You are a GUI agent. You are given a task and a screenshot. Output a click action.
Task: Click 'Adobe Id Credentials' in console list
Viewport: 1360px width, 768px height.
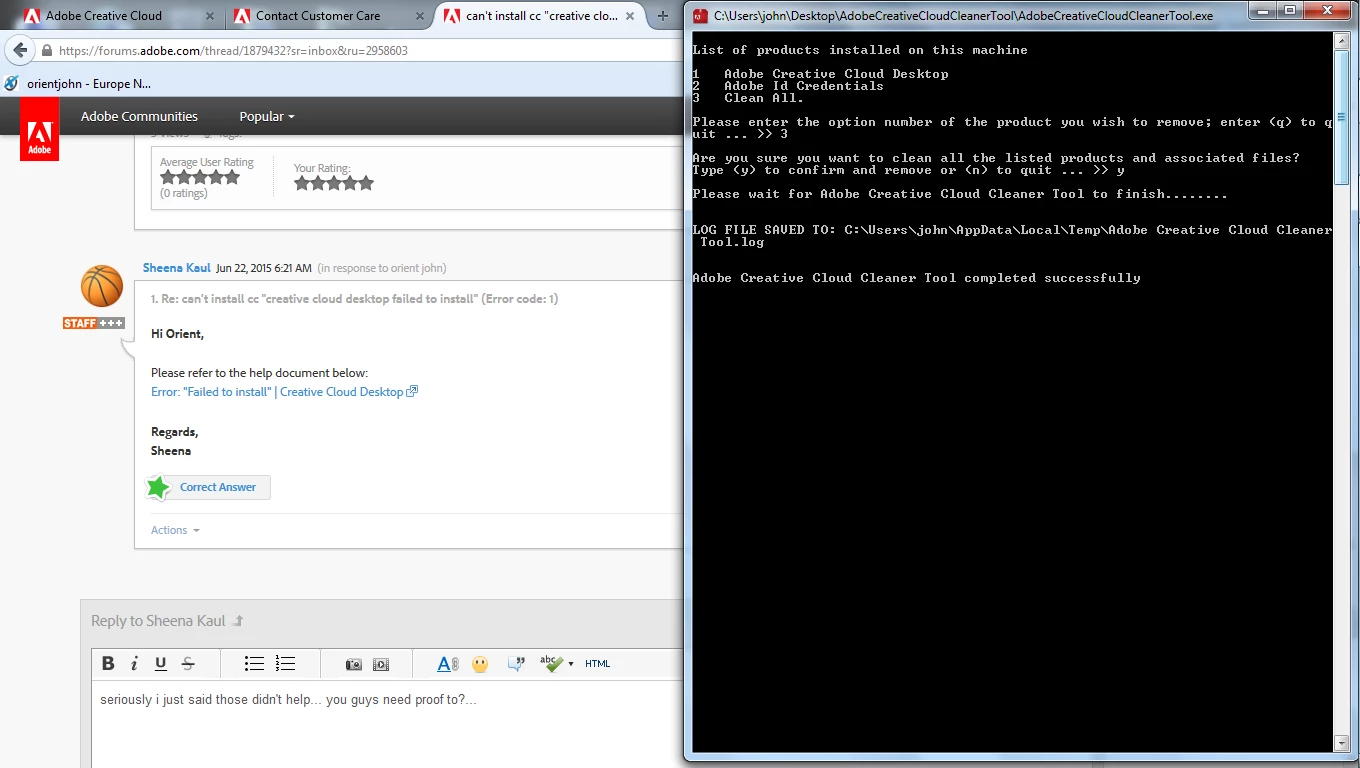804,86
